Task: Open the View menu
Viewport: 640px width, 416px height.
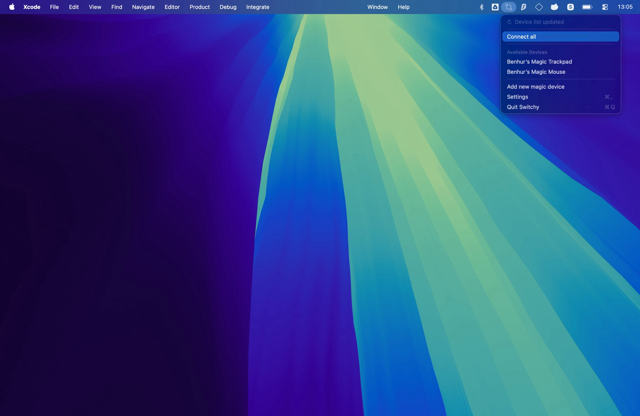Action: point(95,7)
